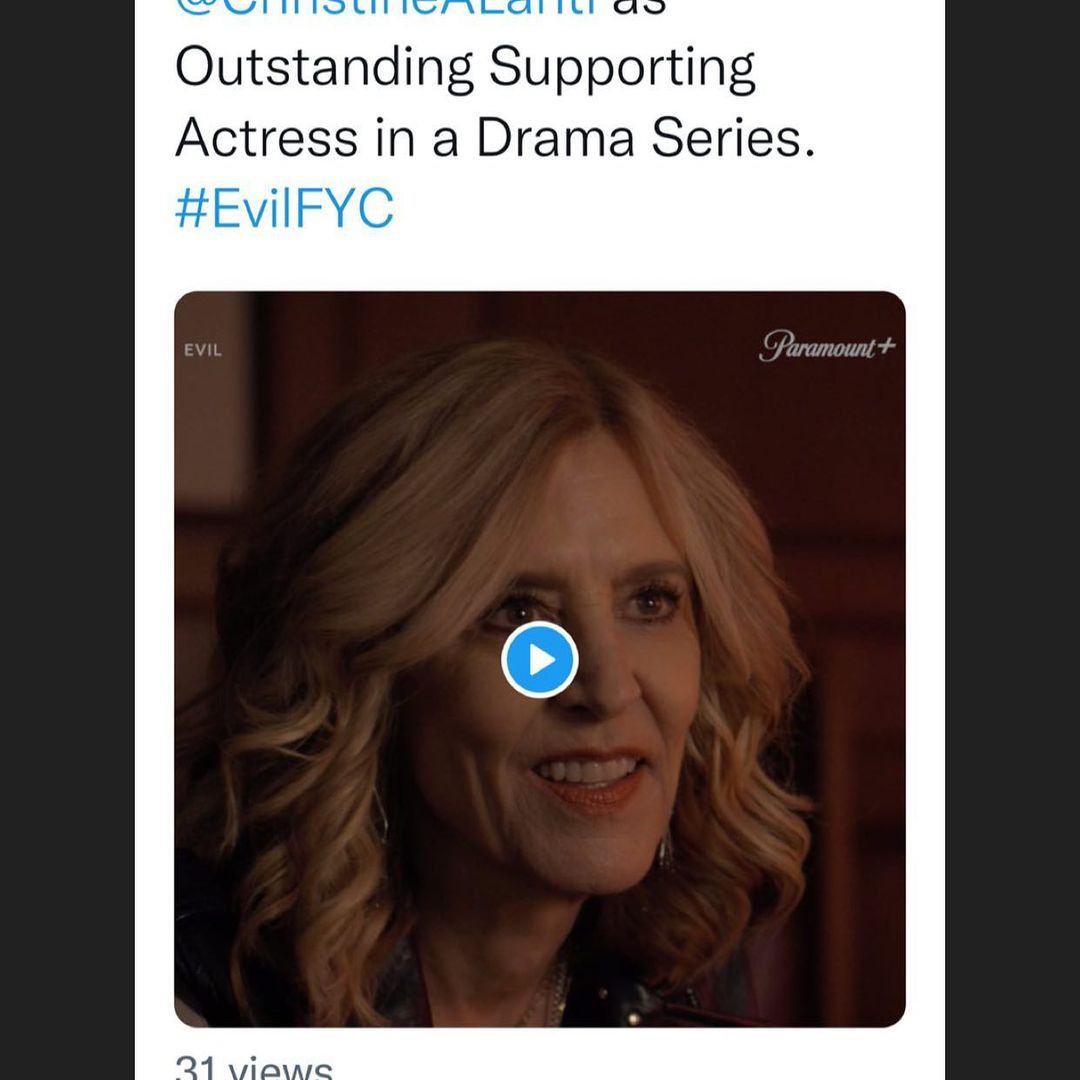
Task: Click the Paramount+ logo watermark
Action: point(826,348)
